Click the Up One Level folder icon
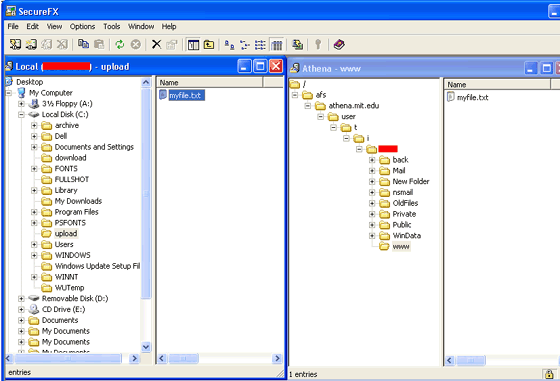The image size is (560, 381). coord(209,44)
